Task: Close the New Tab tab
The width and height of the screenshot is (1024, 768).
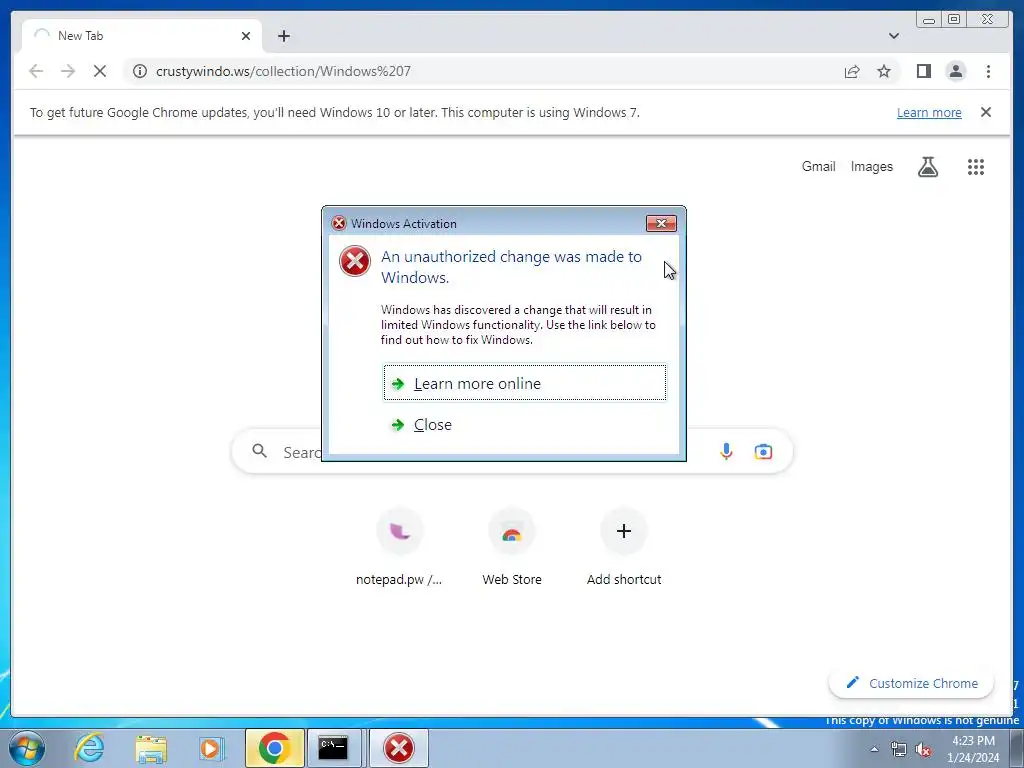Action: 246,36
